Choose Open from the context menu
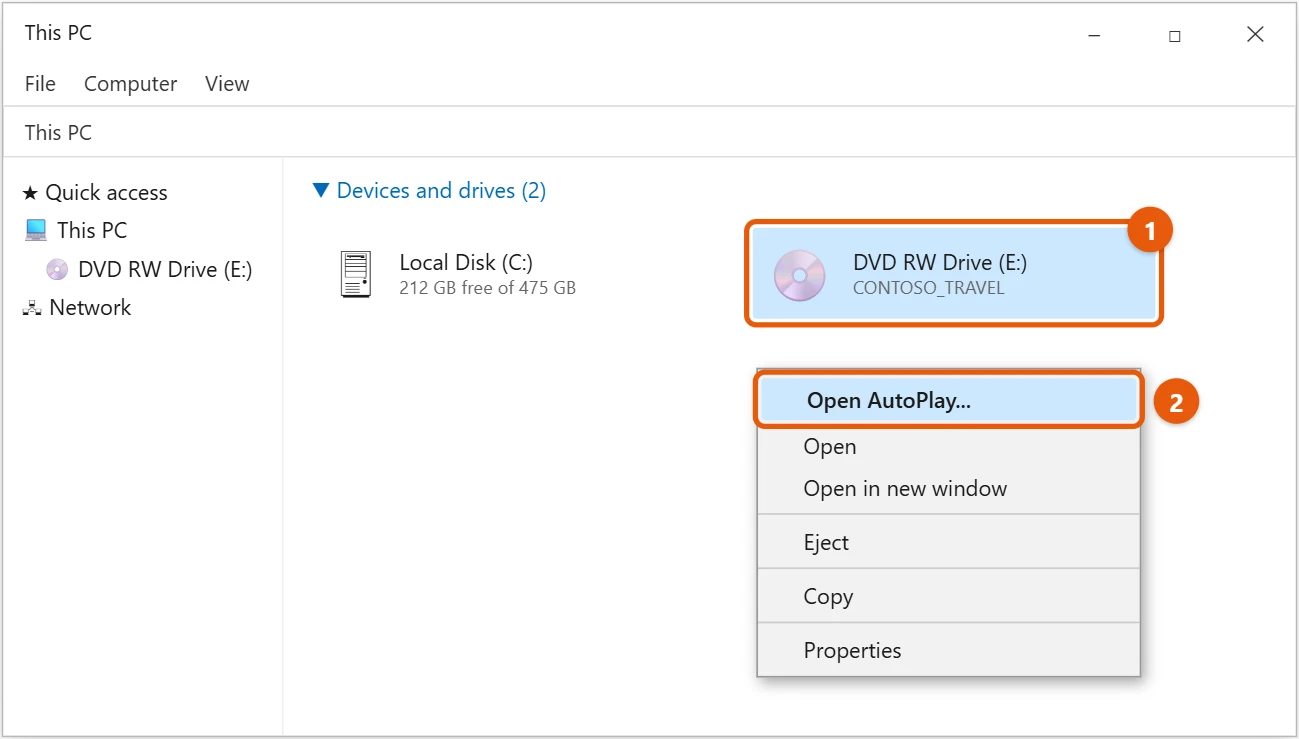The image size is (1299, 739). tap(948, 447)
